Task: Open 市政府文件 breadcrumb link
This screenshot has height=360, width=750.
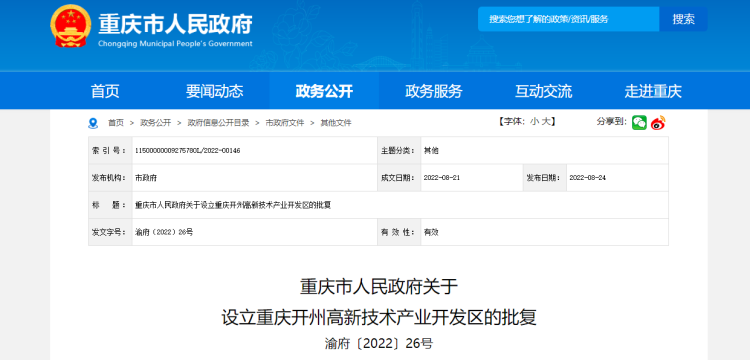Action: pyautogui.click(x=285, y=123)
